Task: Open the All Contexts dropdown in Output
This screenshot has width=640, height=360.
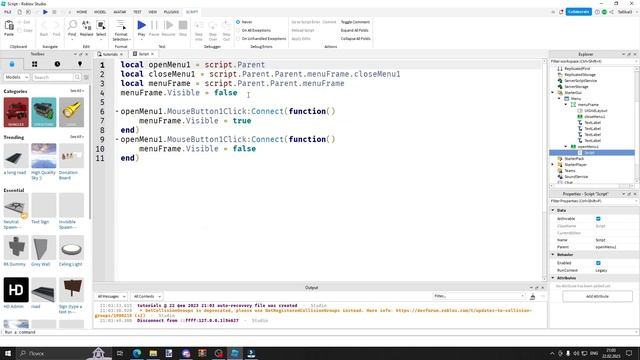Action: pos(147,296)
